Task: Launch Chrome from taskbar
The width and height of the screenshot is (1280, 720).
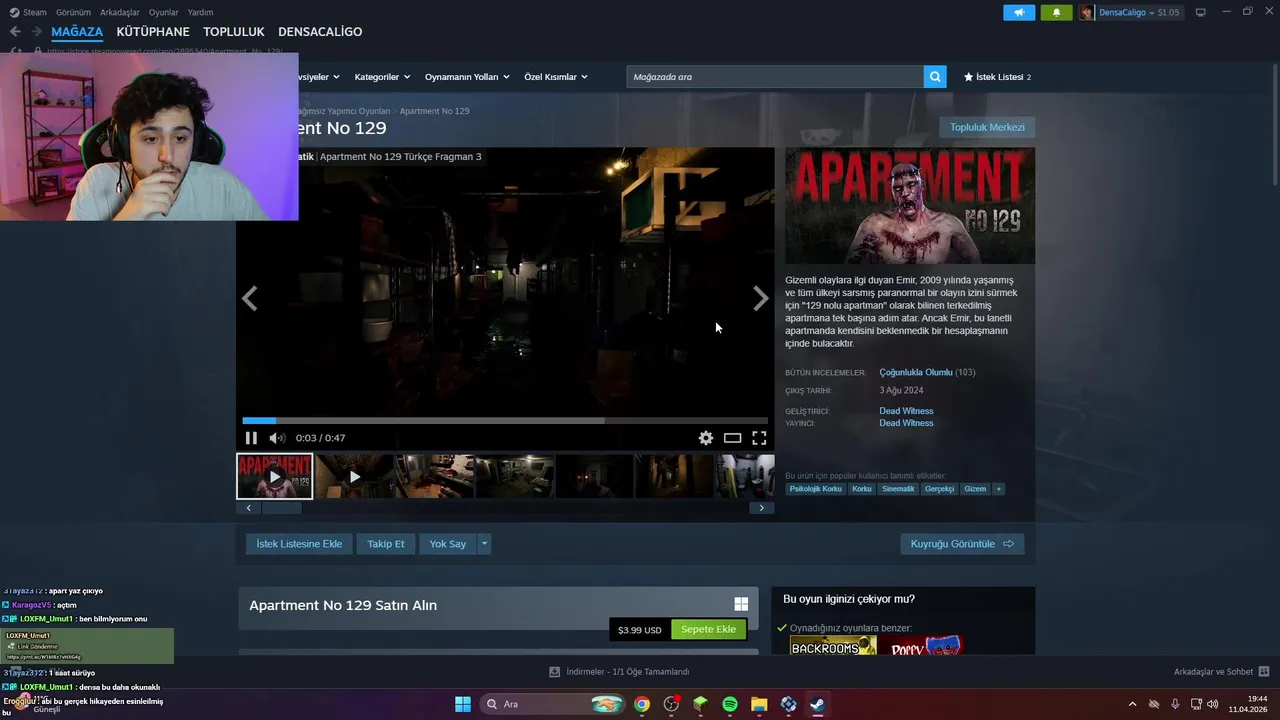Action: (x=642, y=704)
